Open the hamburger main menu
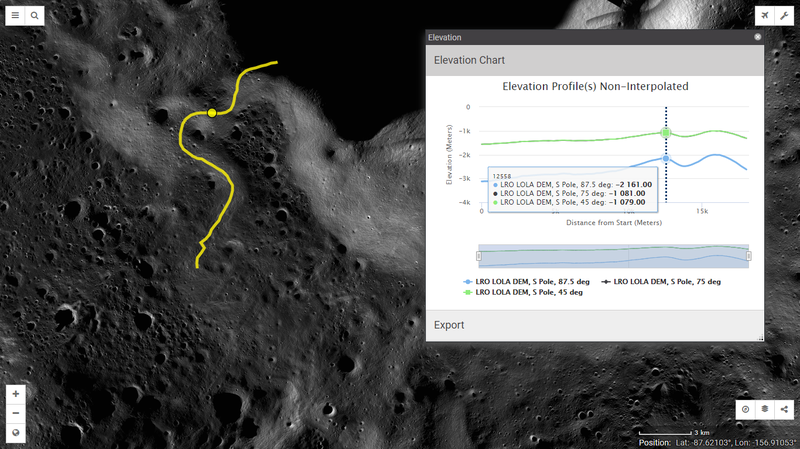800x449 pixels. [x=15, y=16]
